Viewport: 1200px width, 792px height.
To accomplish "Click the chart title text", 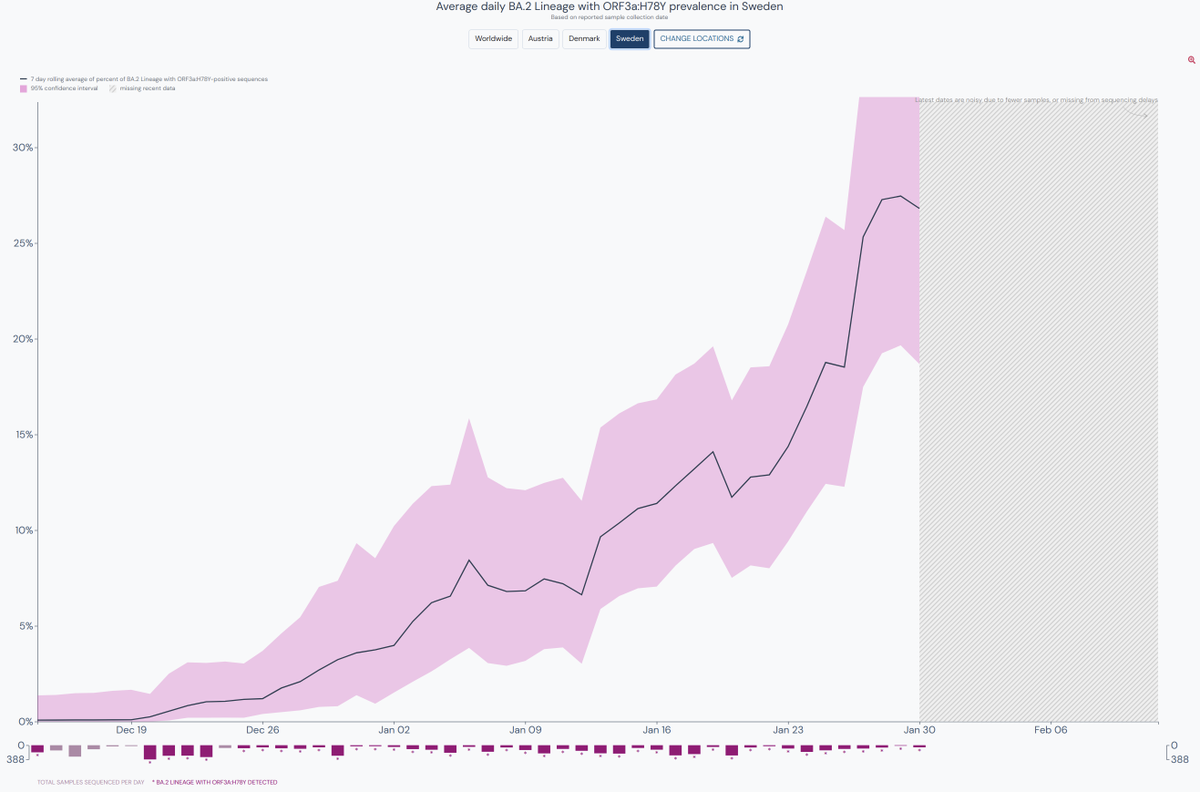I will pyautogui.click(x=609, y=7).
